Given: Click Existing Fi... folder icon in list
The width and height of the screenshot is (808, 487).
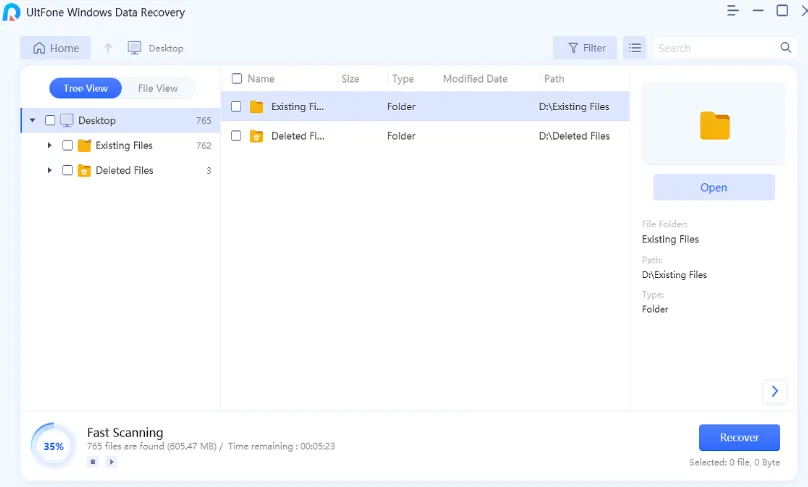Looking at the screenshot, I should point(256,107).
